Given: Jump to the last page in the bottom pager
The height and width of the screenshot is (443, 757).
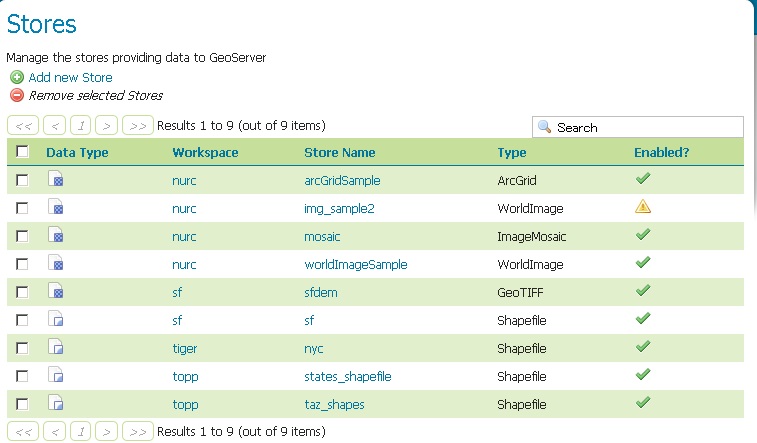Looking at the screenshot, I should click(x=138, y=432).
